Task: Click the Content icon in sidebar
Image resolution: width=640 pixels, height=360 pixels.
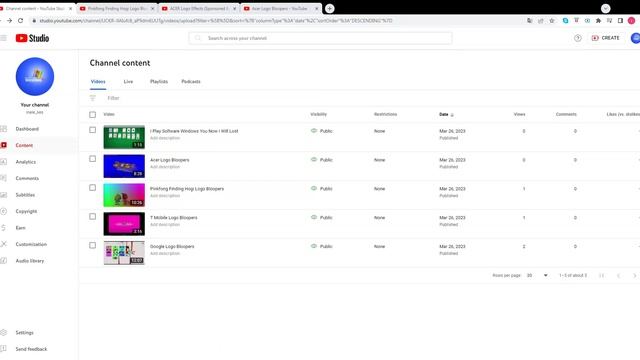Action: (x=4, y=145)
